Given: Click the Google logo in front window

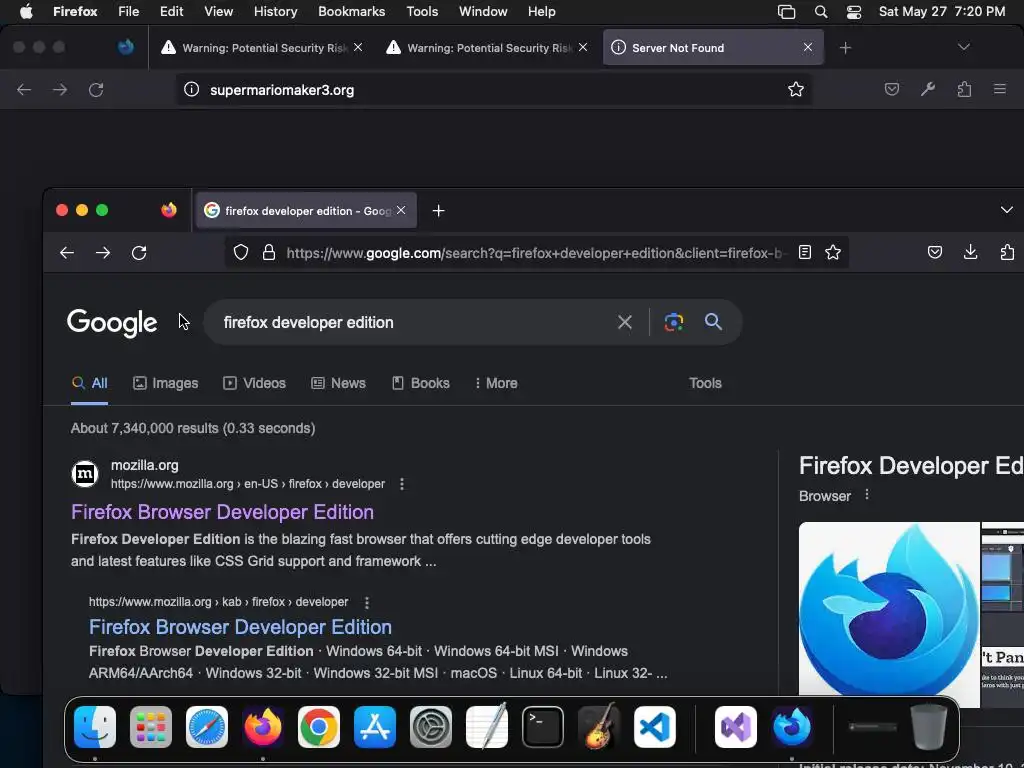Looking at the screenshot, I should 112,322.
